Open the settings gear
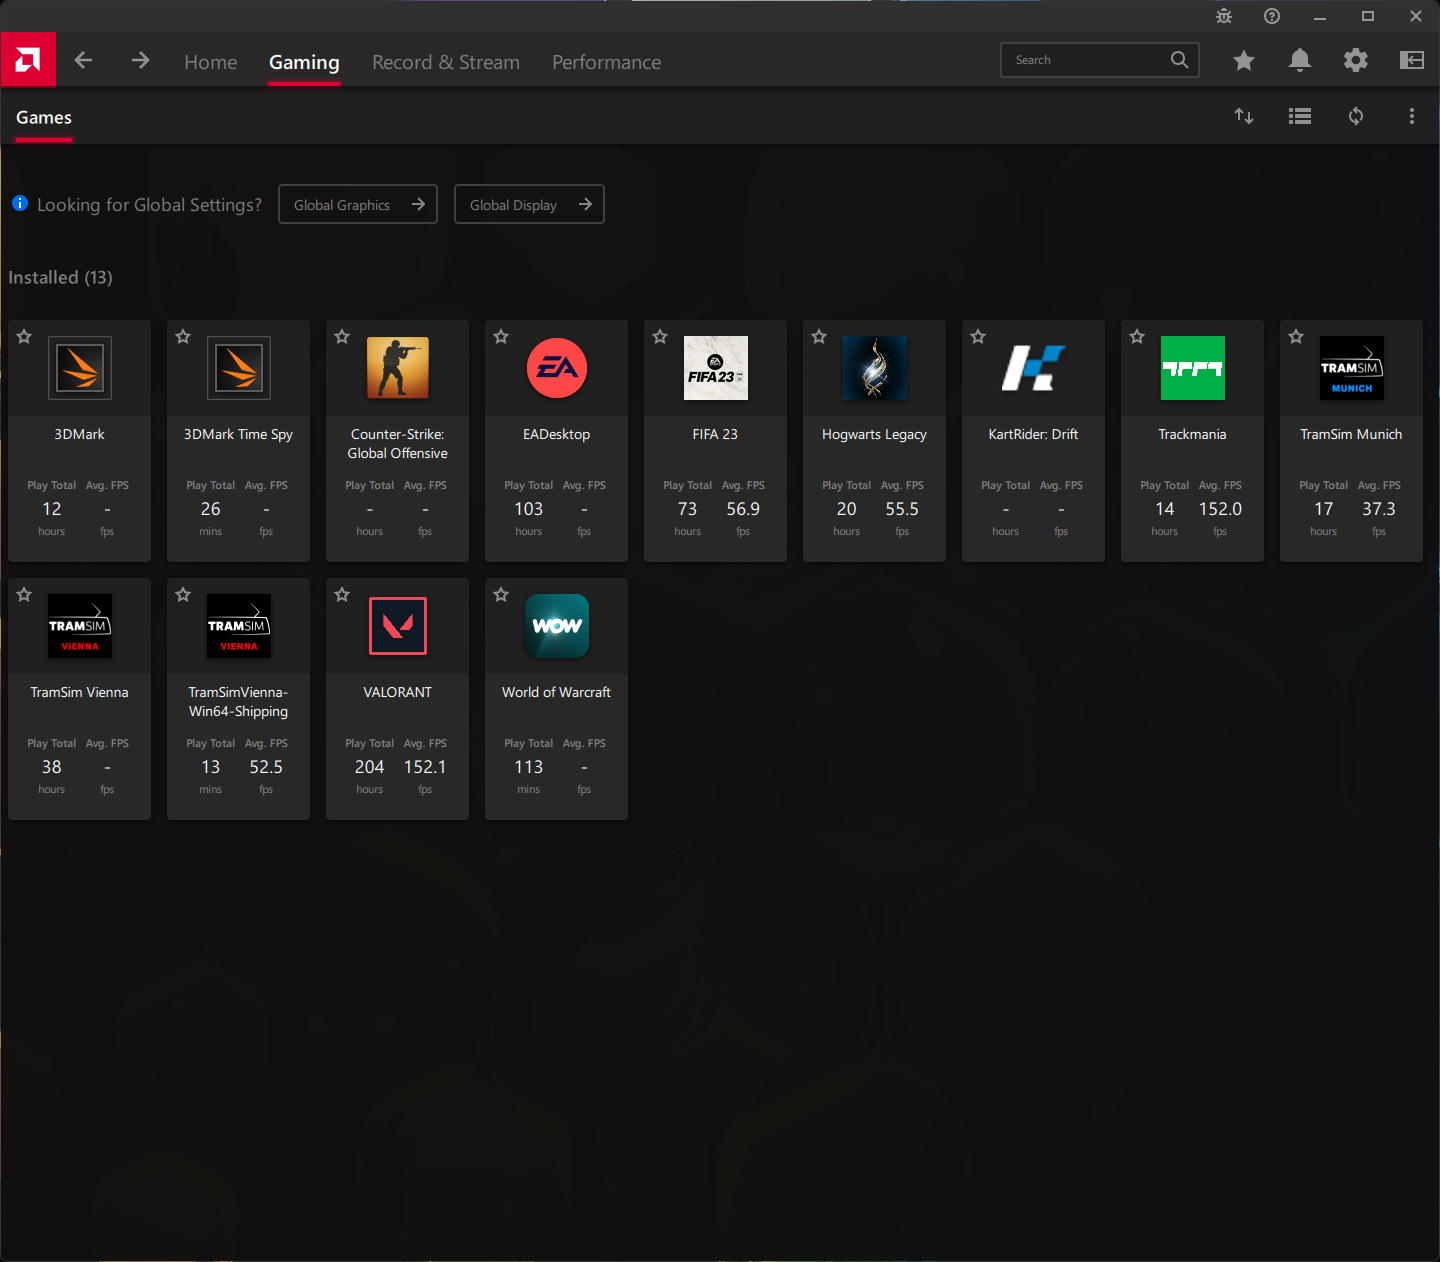The image size is (1440, 1262). tap(1356, 60)
